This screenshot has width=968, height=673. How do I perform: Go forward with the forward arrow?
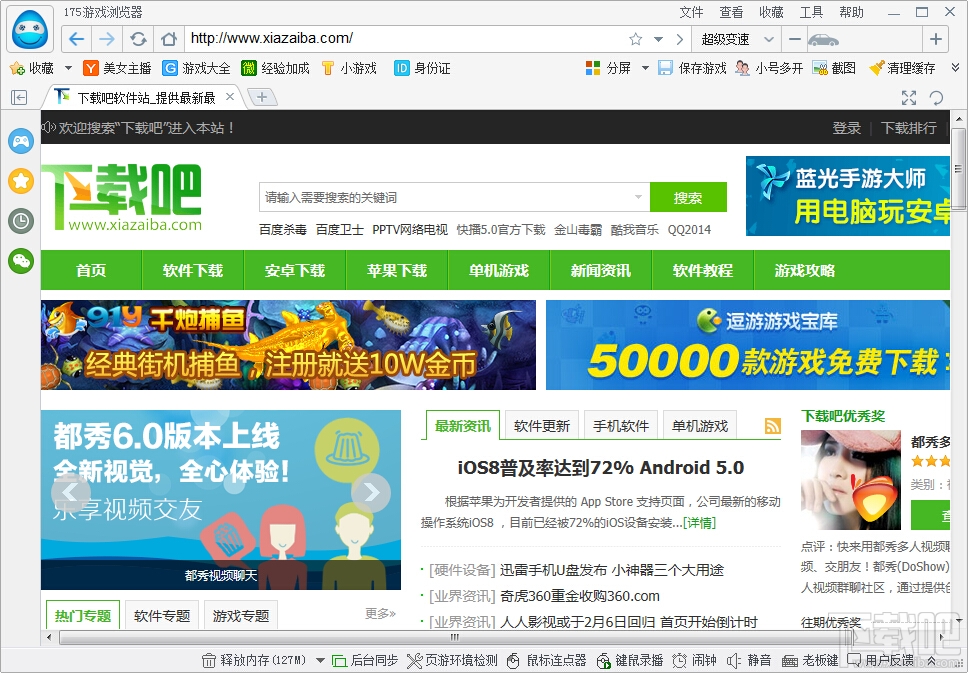(107, 39)
